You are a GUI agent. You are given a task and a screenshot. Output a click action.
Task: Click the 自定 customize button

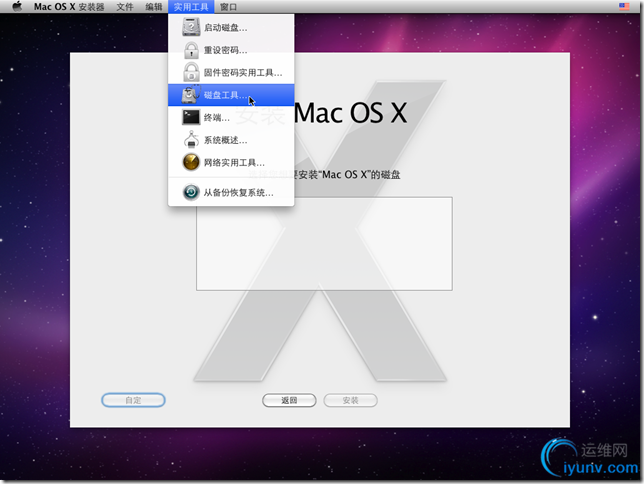(x=133, y=400)
